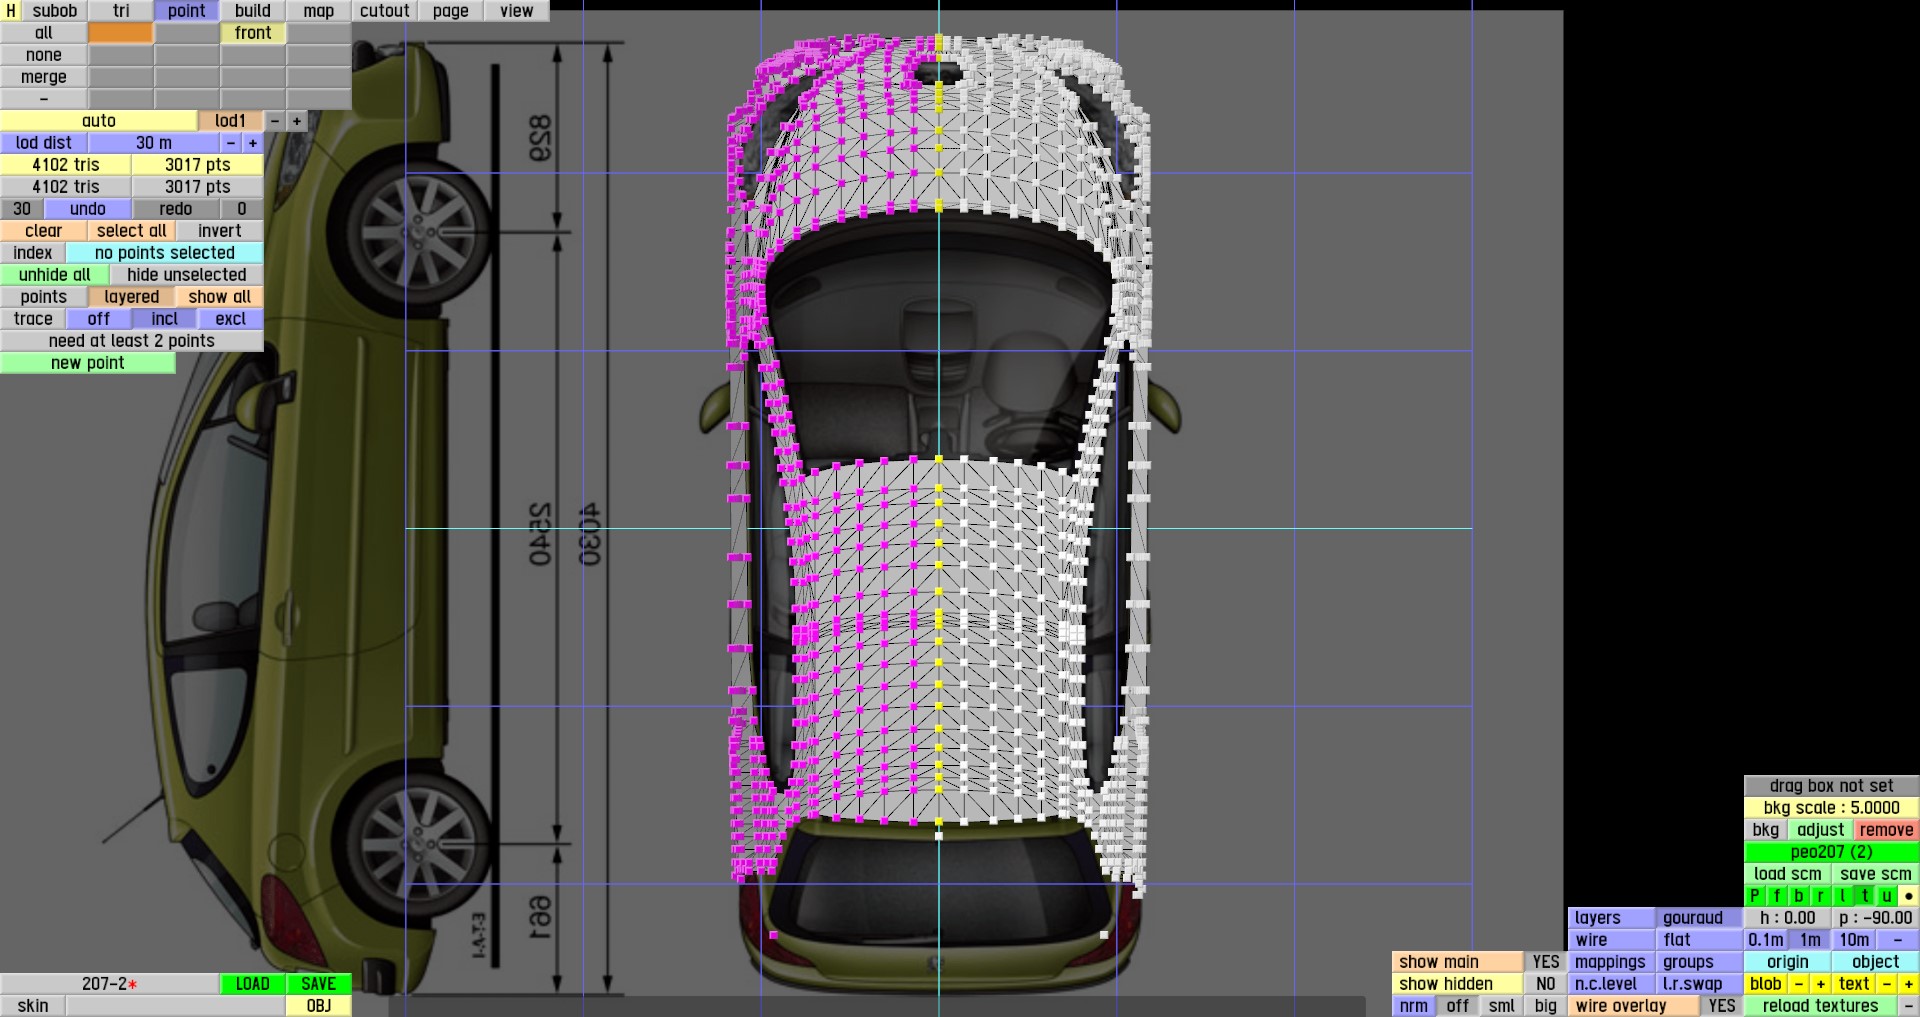
Task: Set nrm display to sml
Action: [x=1502, y=1006]
